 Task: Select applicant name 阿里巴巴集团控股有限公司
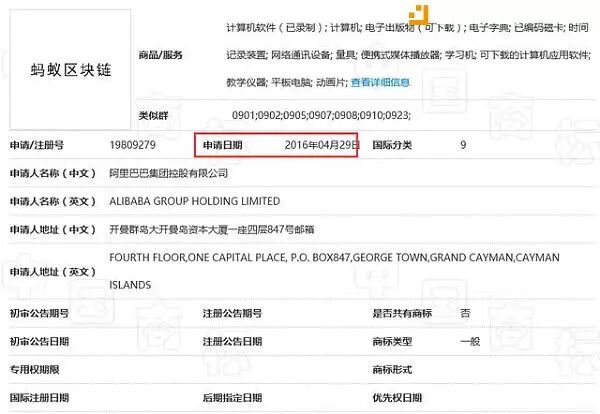point(168,173)
